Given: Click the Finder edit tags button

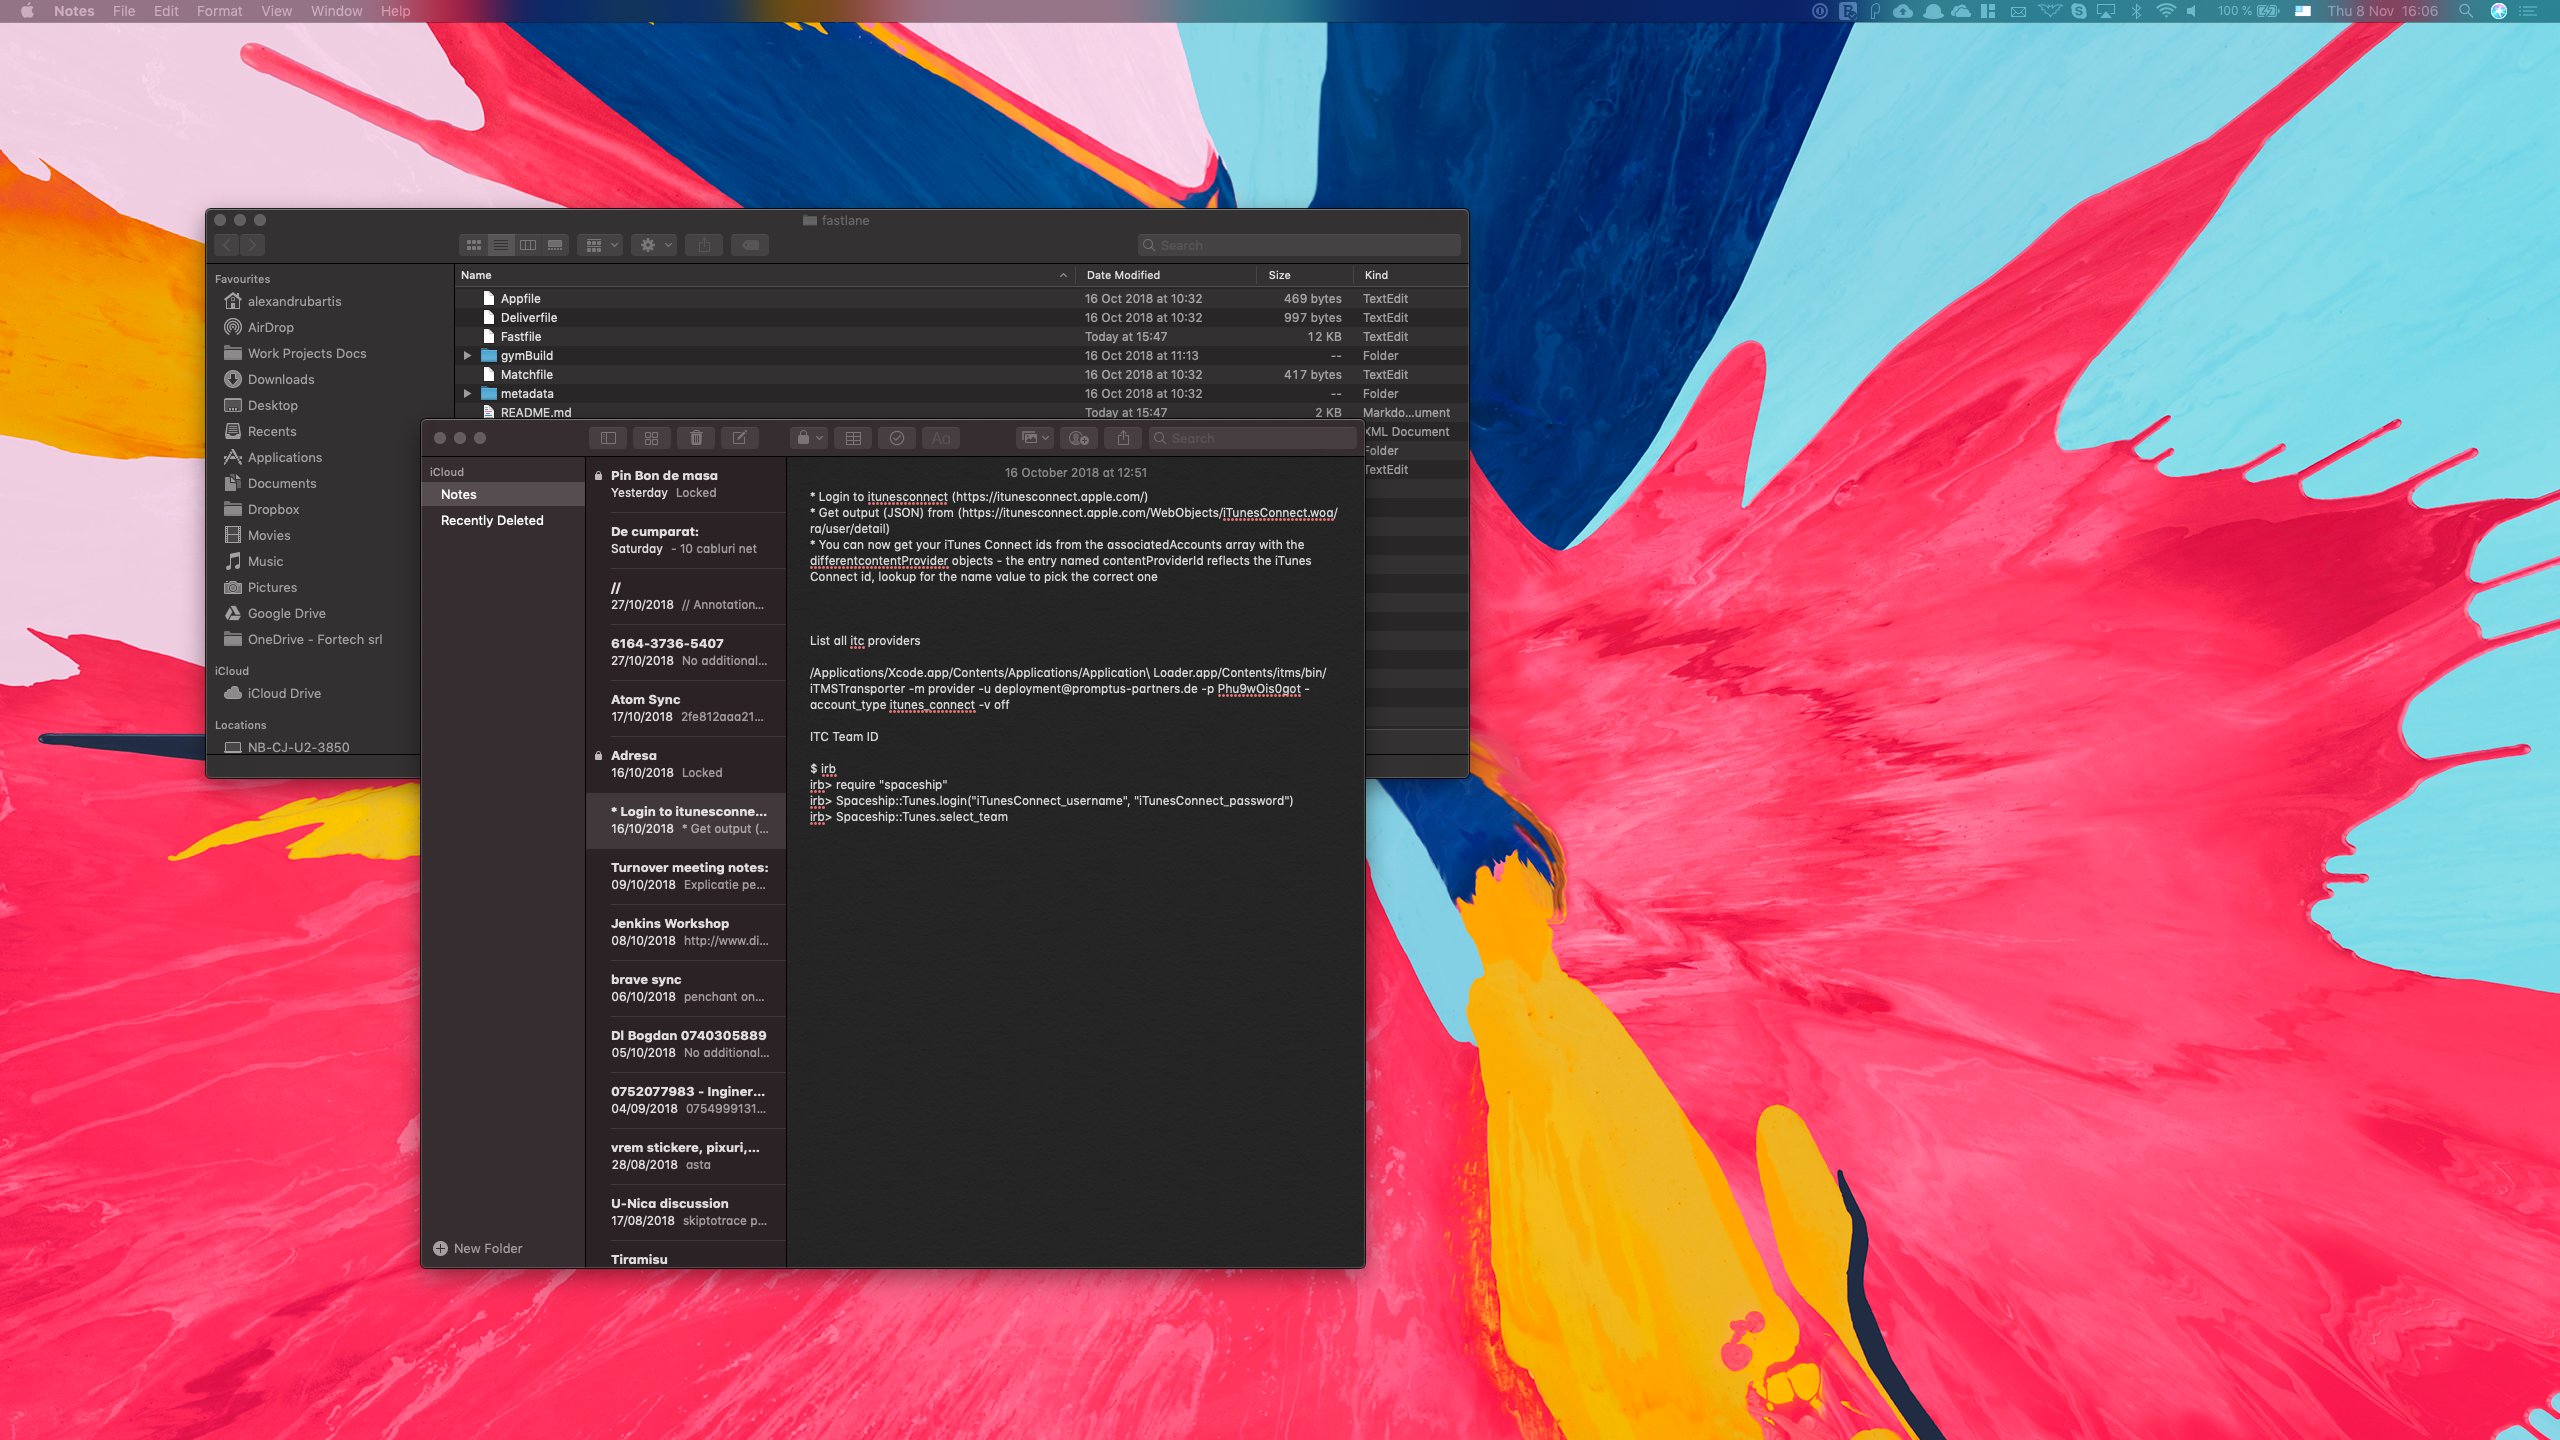Looking at the screenshot, I should click(750, 245).
